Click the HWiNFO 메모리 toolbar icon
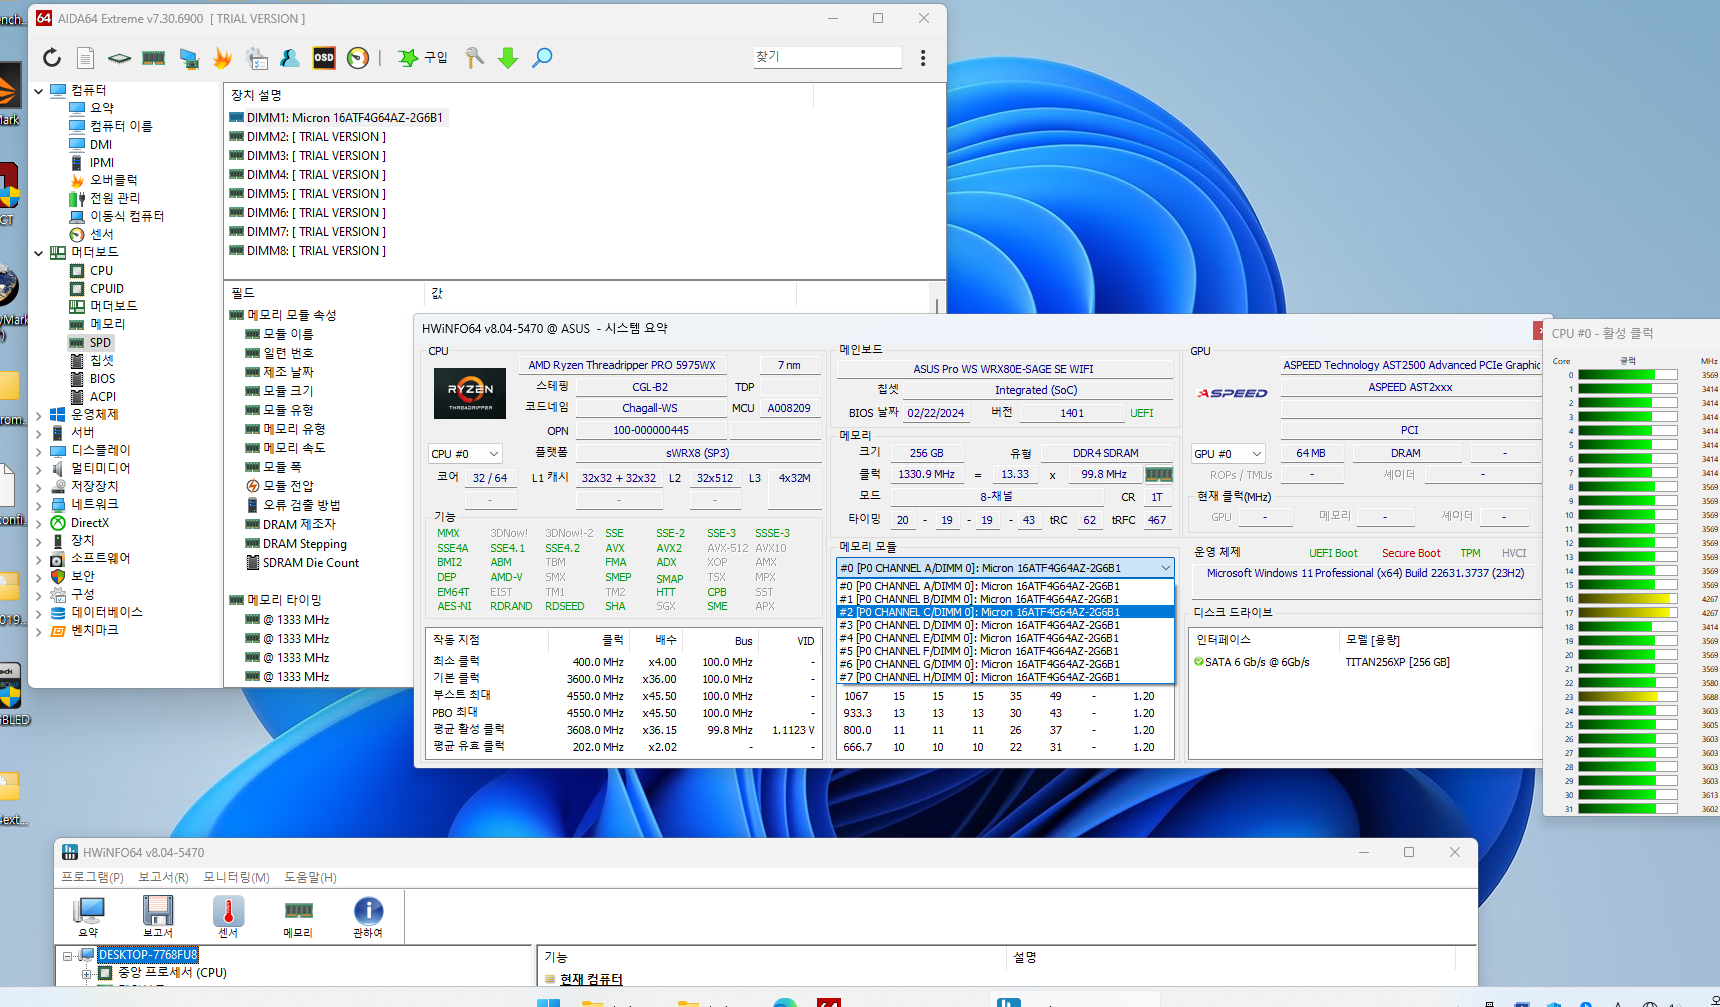The width and height of the screenshot is (1720, 1007). 298,916
